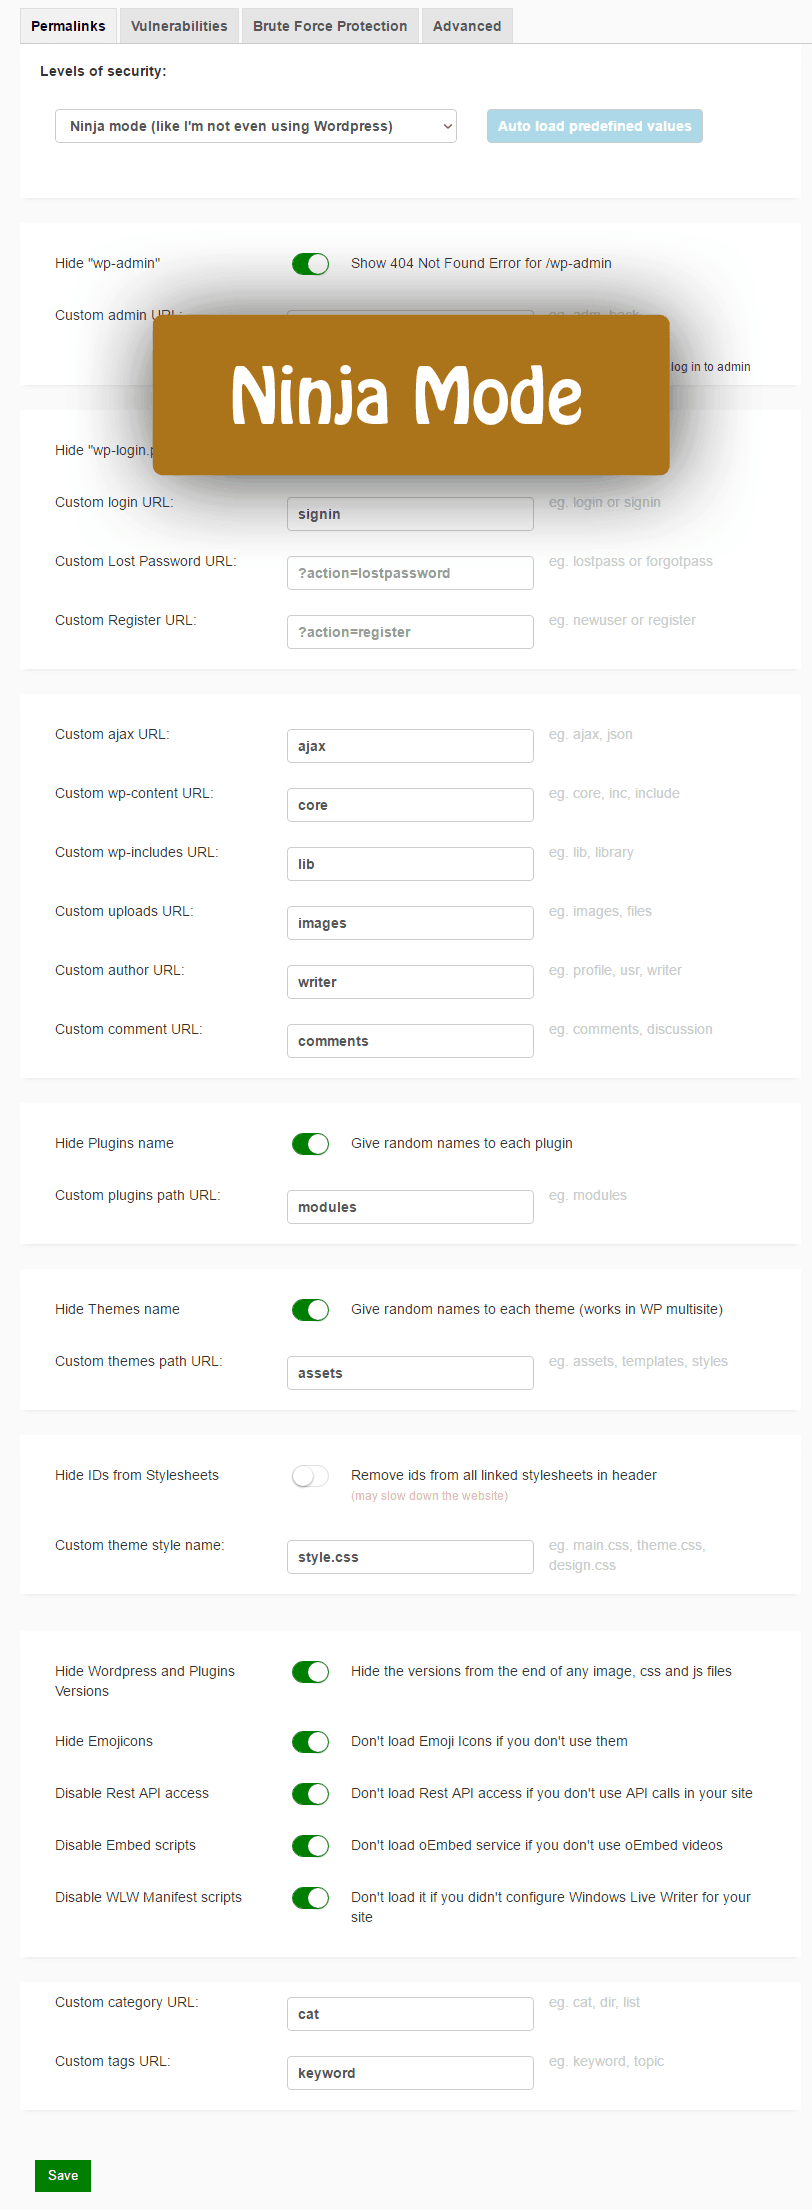Click the Custom tags URL input
The width and height of the screenshot is (812, 2210).
point(410,2073)
